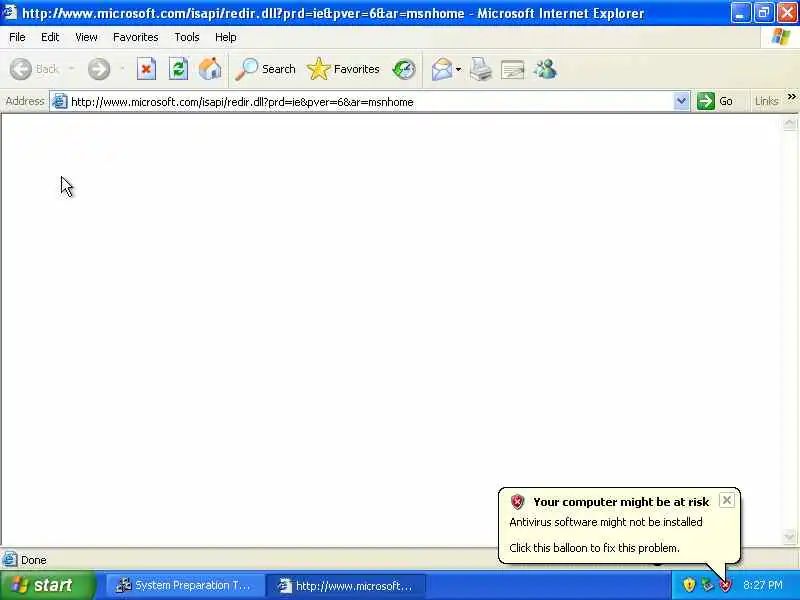Image resolution: width=800 pixels, height=600 pixels.
Task: Open the Help menu
Action: (x=226, y=37)
